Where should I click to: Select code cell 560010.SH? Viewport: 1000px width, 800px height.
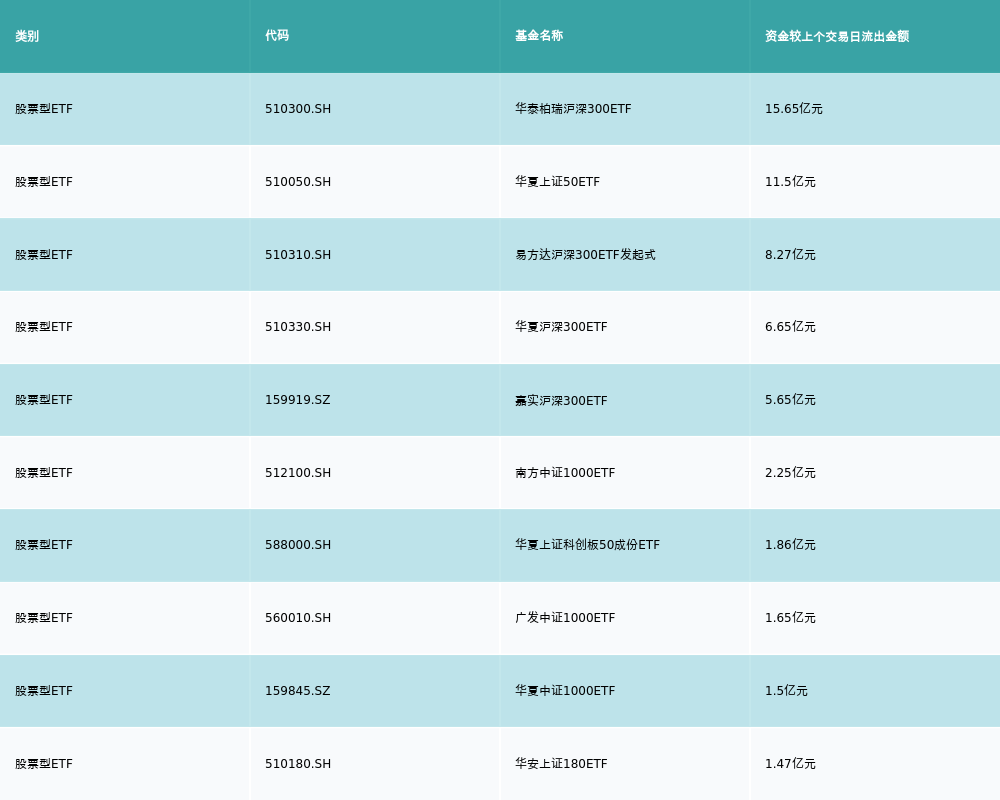pos(298,618)
